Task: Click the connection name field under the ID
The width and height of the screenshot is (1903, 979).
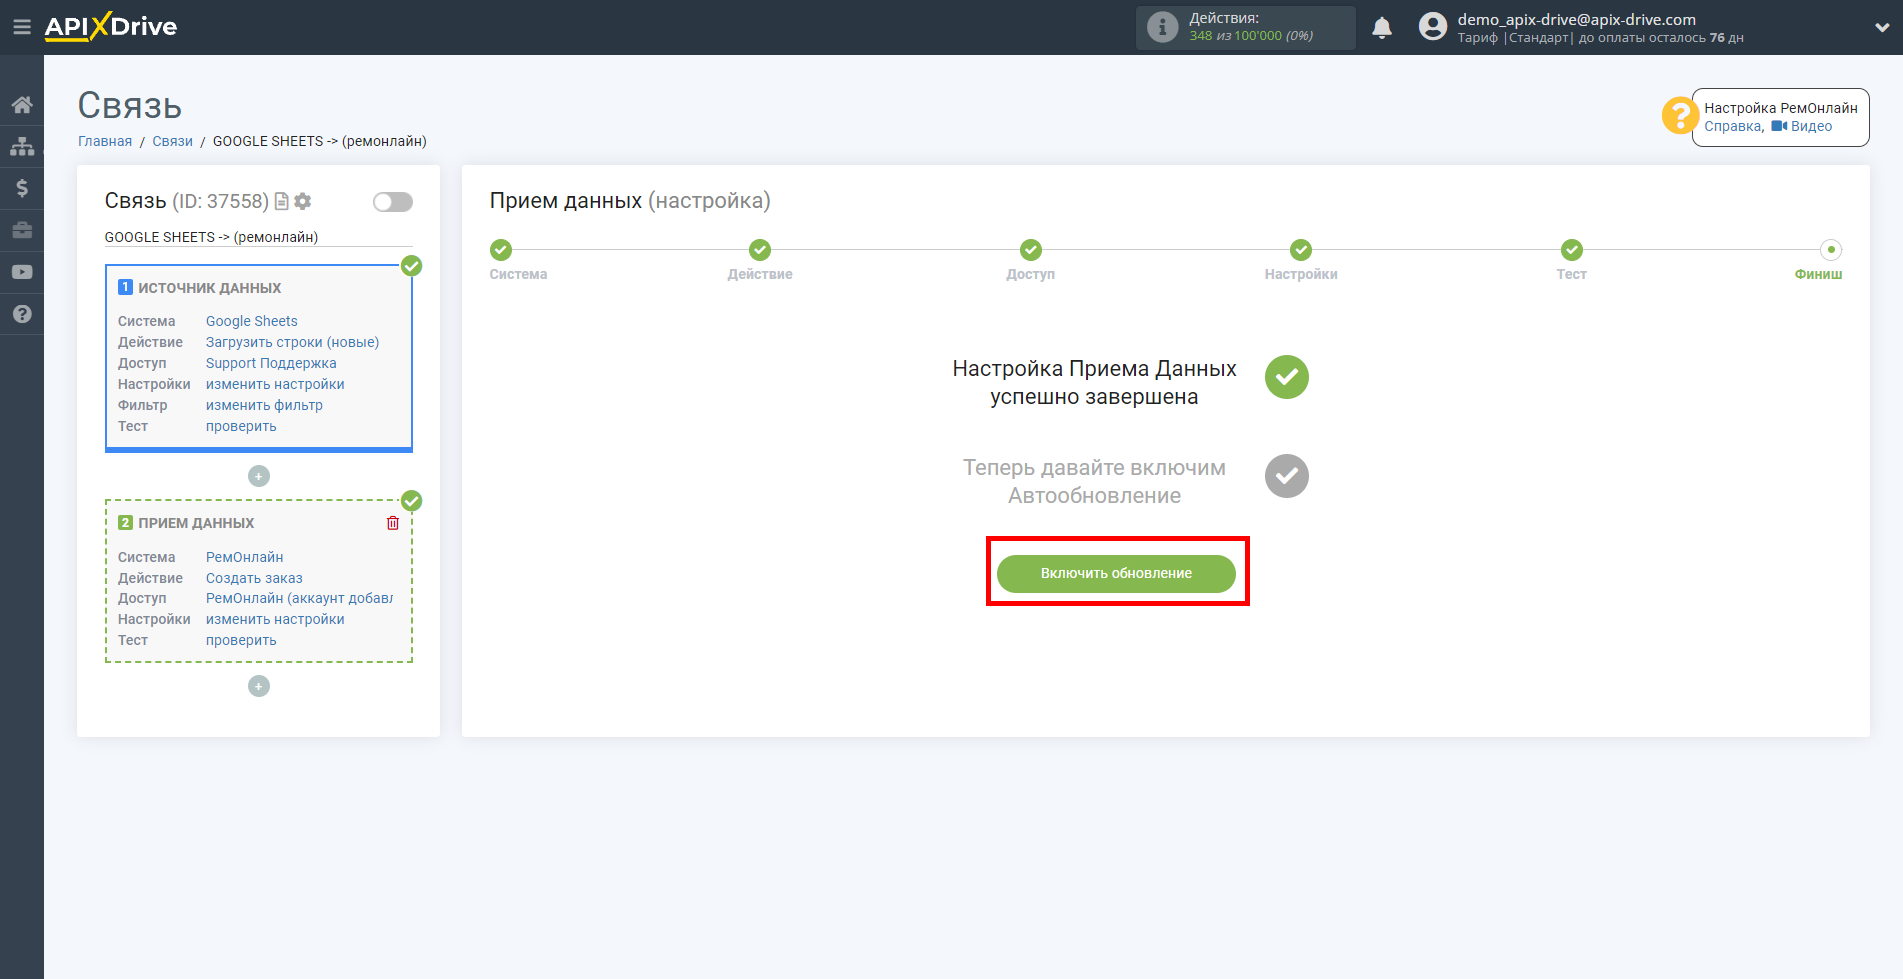Action: [x=258, y=237]
